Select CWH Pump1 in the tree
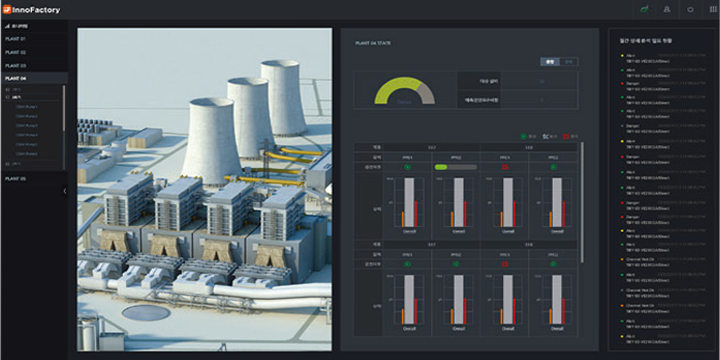Screen dimensions: 720x360 [26, 107]
